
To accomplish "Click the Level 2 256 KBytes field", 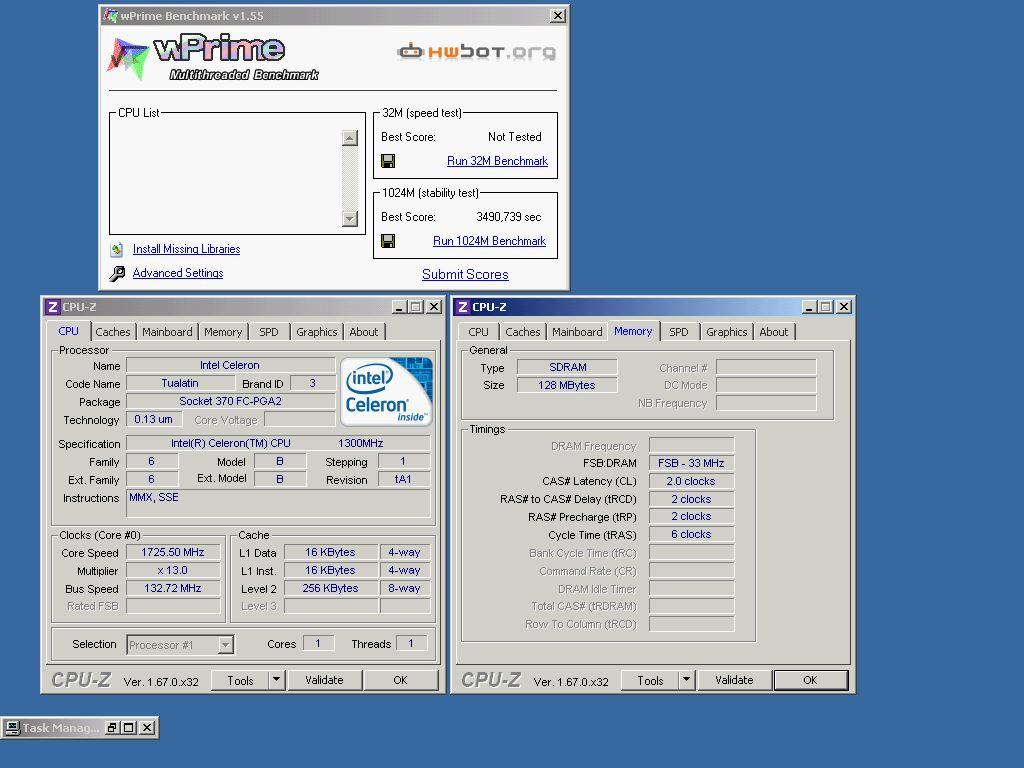I will 330,588.
